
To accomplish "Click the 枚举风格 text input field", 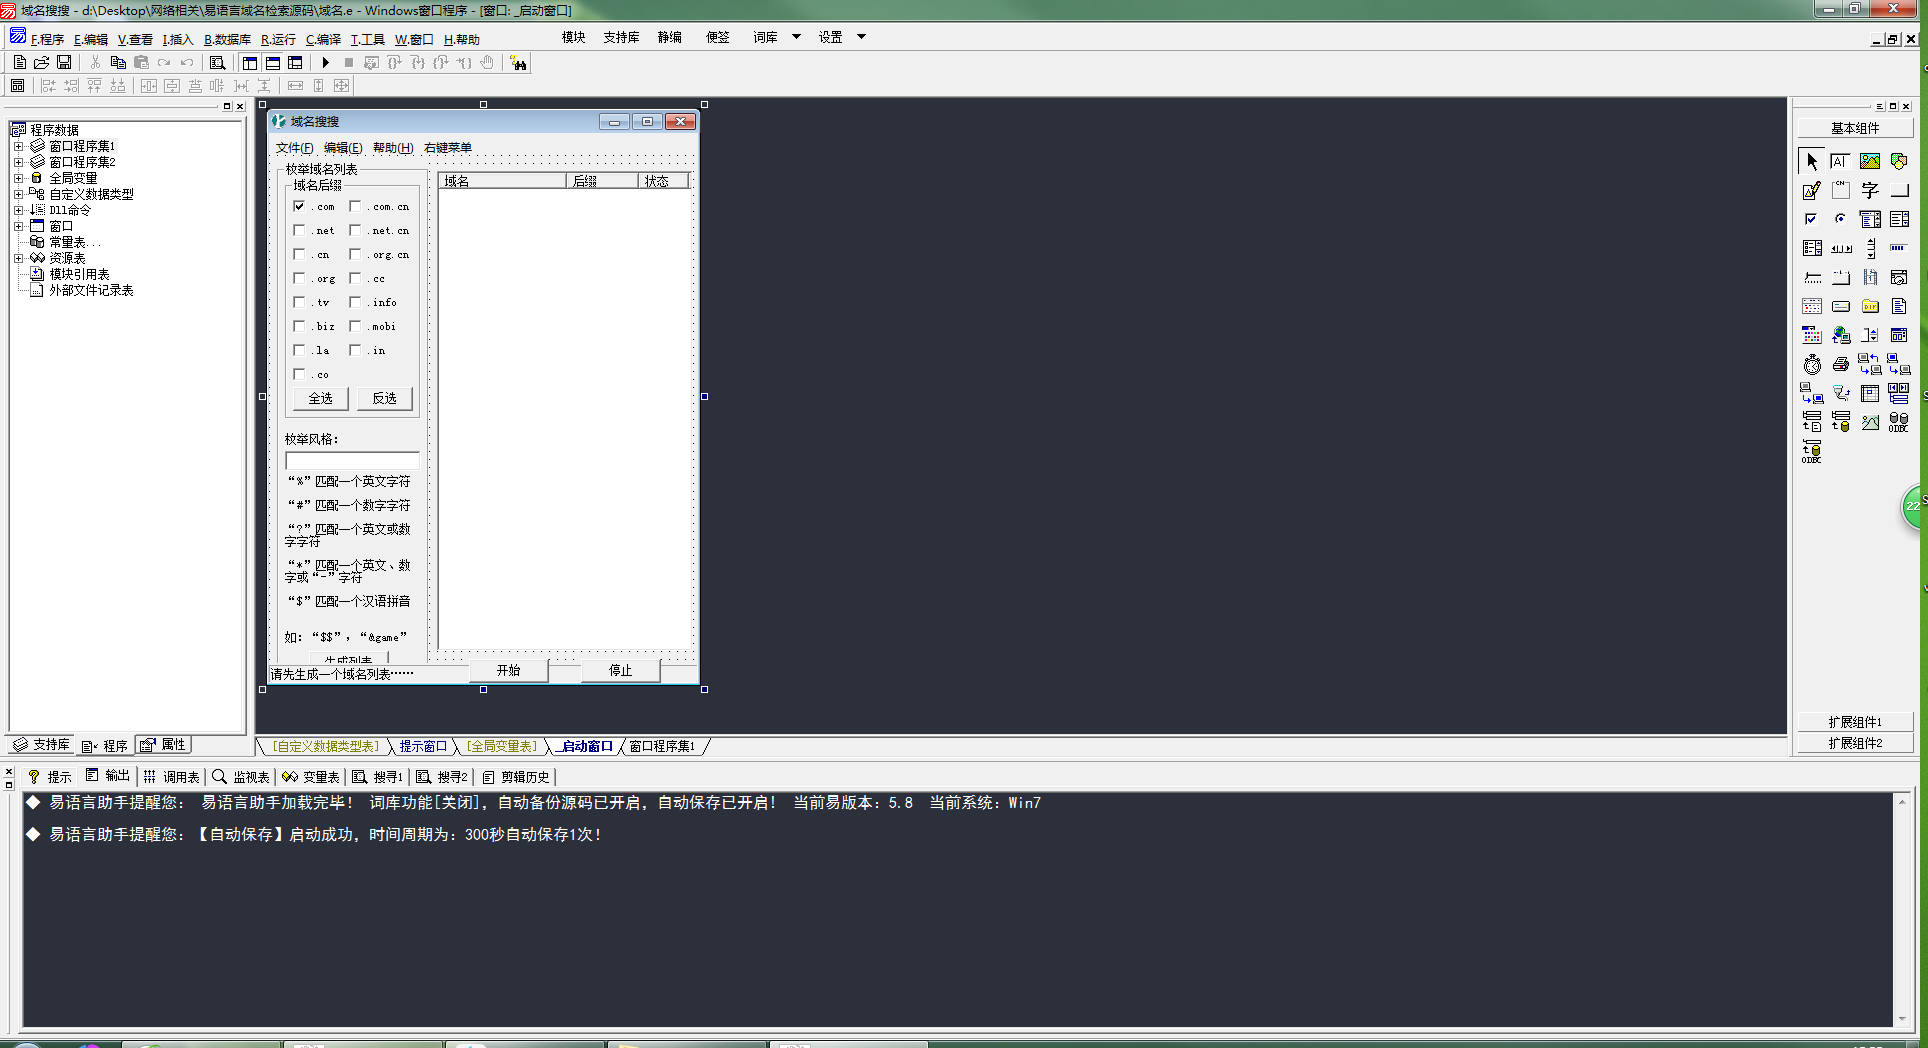I will [x=352, y=460].
